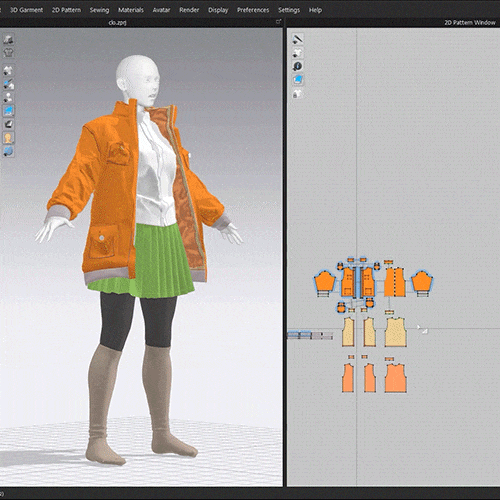Click the black-and-white shaded map icon in 3D toolbar
The width and height of the screenshot is (500, 500).
pyautogui.click(x=8, y=124)
